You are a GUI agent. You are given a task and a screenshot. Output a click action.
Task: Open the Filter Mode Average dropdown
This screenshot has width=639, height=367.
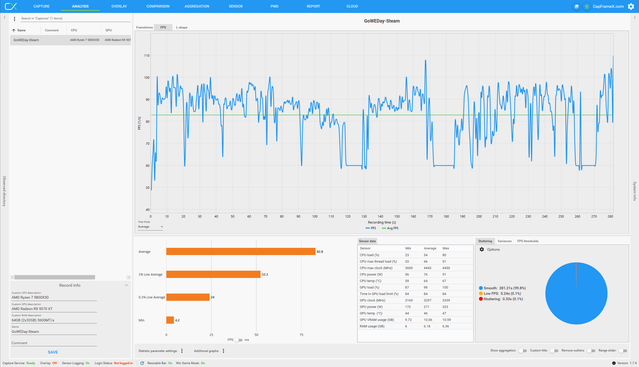click(x=150, y=227)
